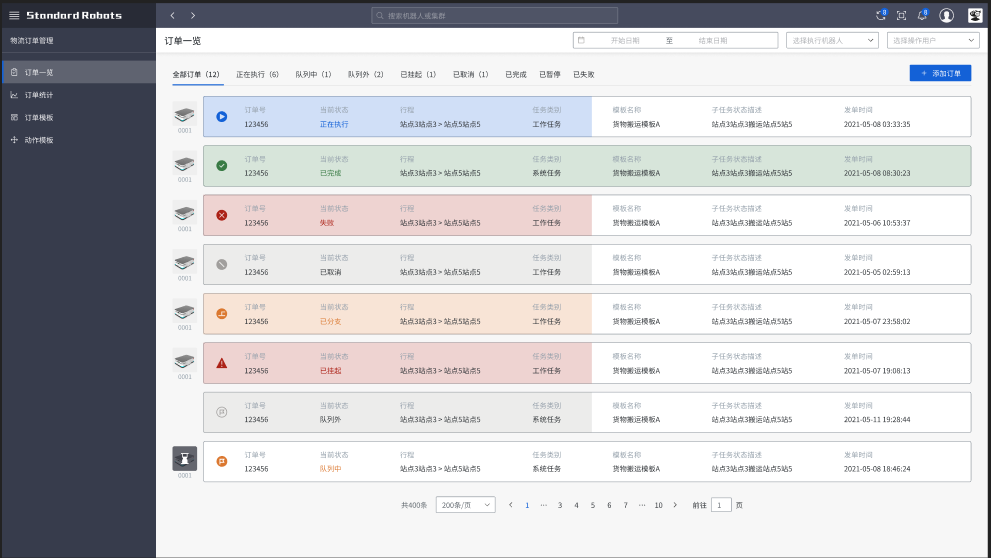Viewport: 991px width, 558px height.
Task: Toggle the hamburger menu beside Standard Robots
Action: 14,15
